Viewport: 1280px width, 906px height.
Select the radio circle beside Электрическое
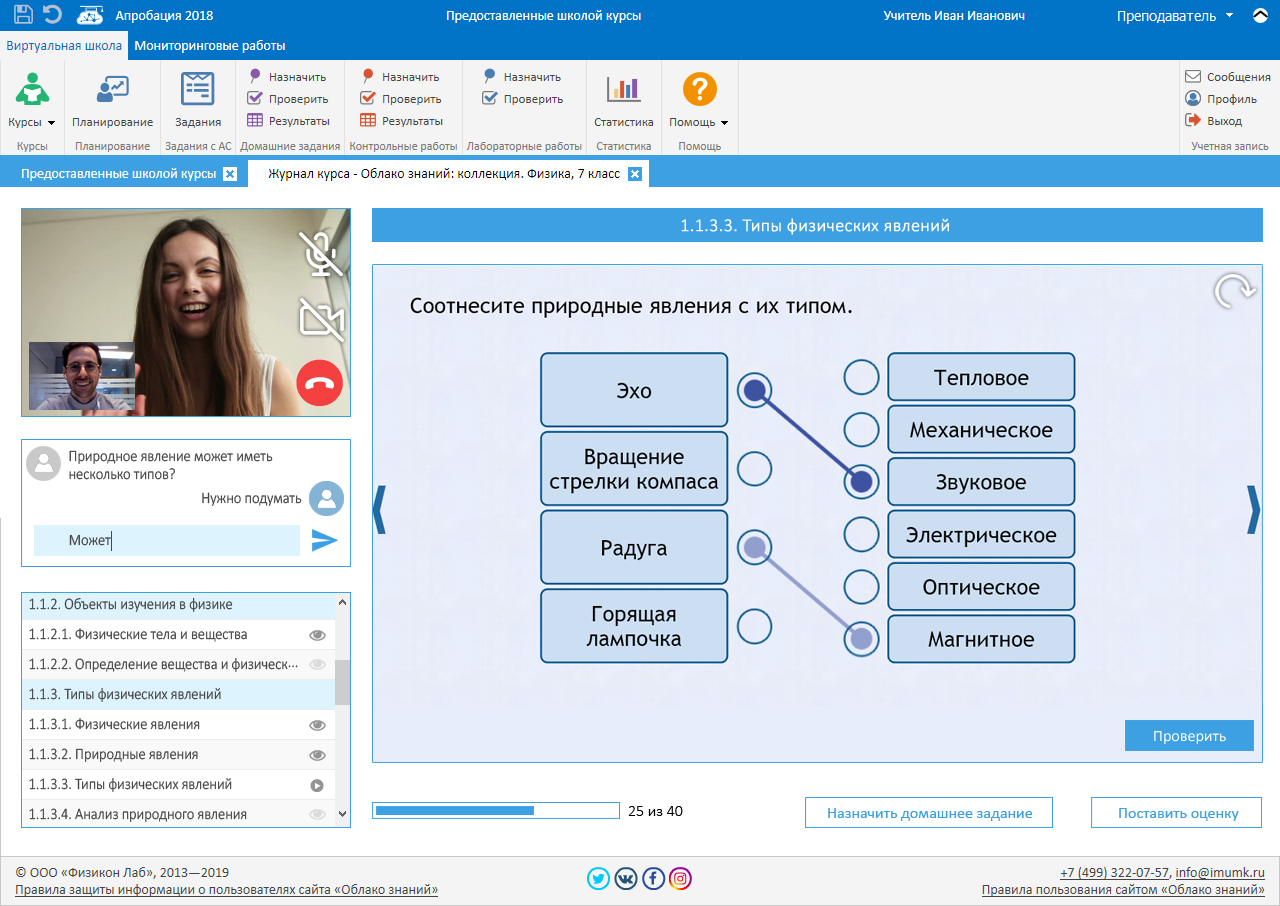point(862,534)
